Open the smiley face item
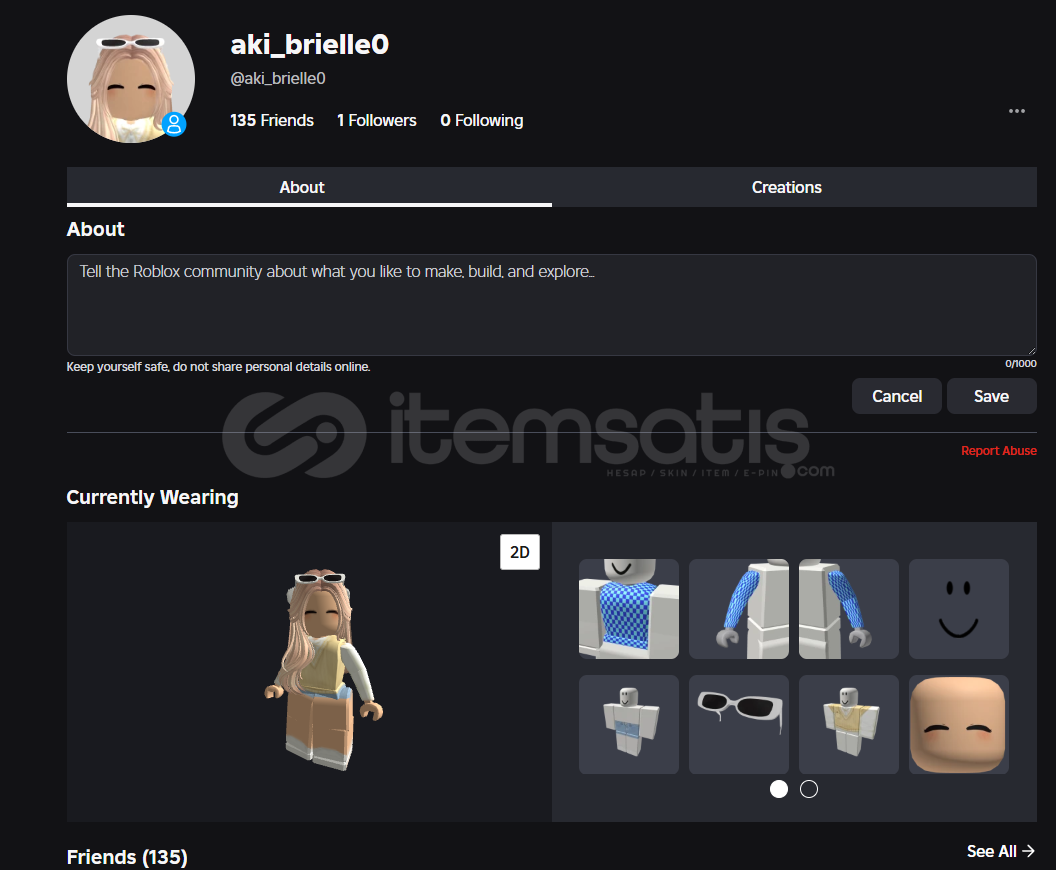The width and height of the screenshot is (1056, 870). point(958,609)
